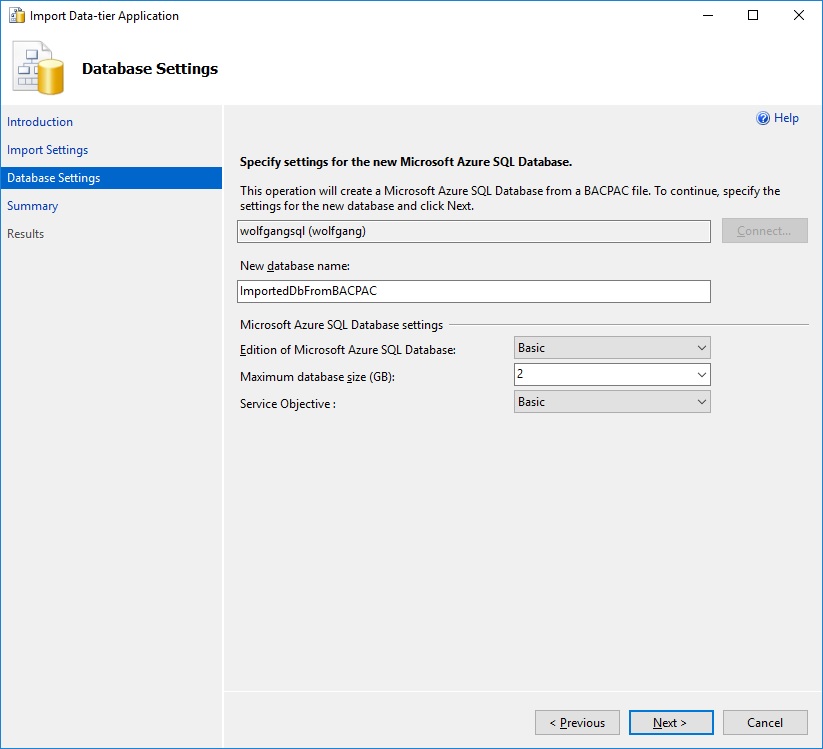Screen dimensions: 823x749
Task: Select the Import Settings step
Action: tap(49, 149)
